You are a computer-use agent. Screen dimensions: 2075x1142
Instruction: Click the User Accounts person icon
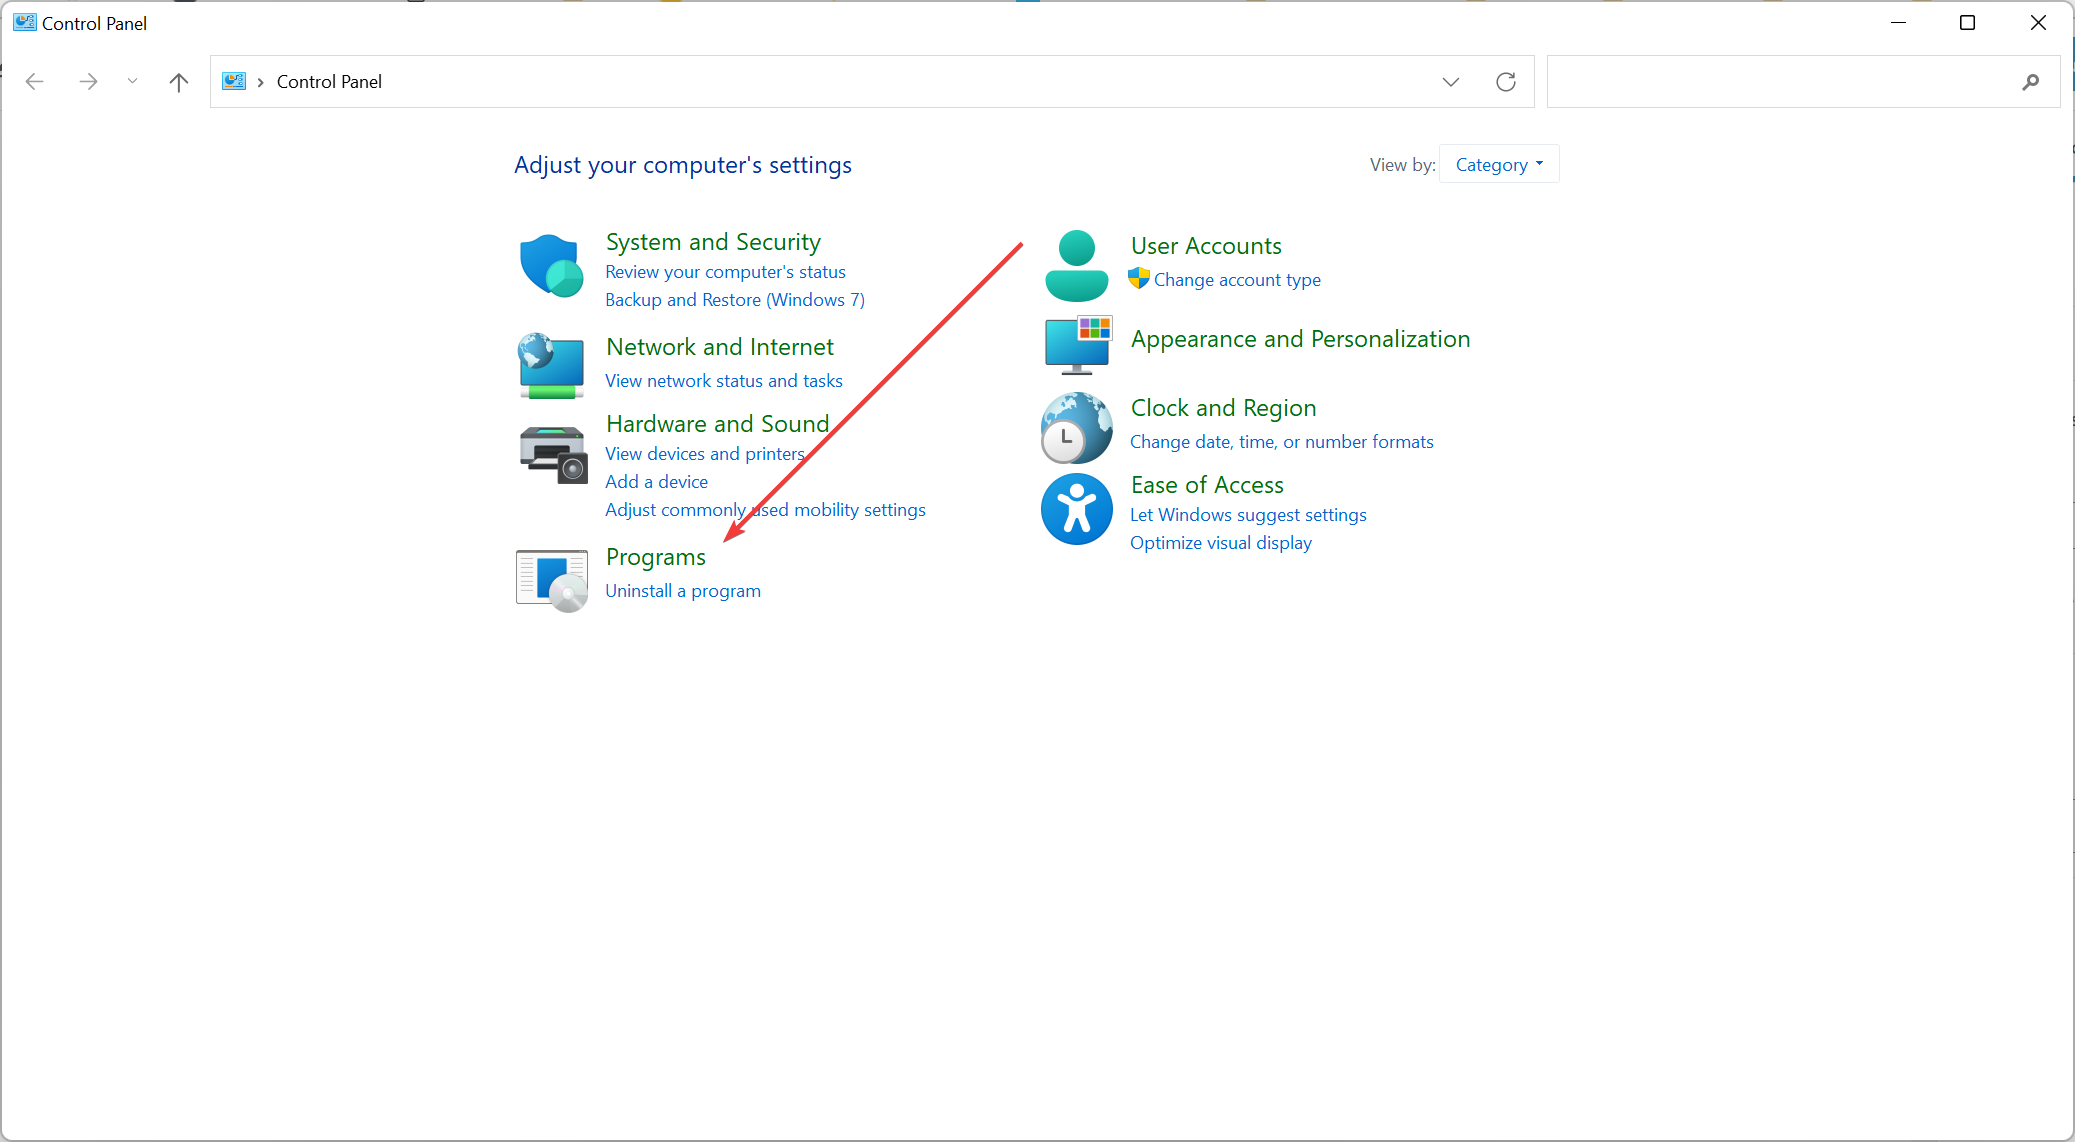click(1077, 266)
